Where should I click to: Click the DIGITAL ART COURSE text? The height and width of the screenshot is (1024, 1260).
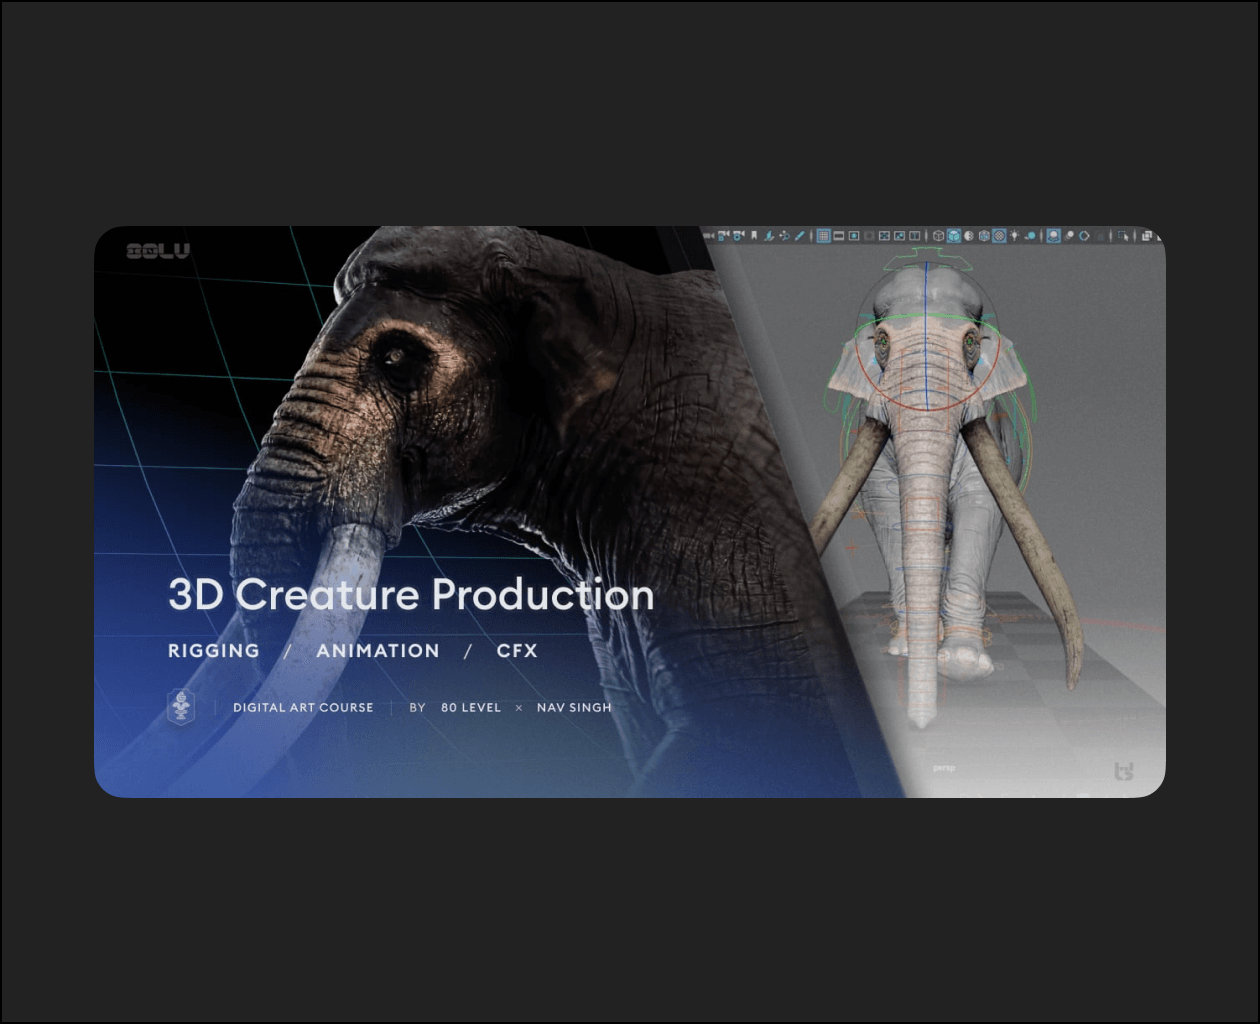(x=303, y=708)
